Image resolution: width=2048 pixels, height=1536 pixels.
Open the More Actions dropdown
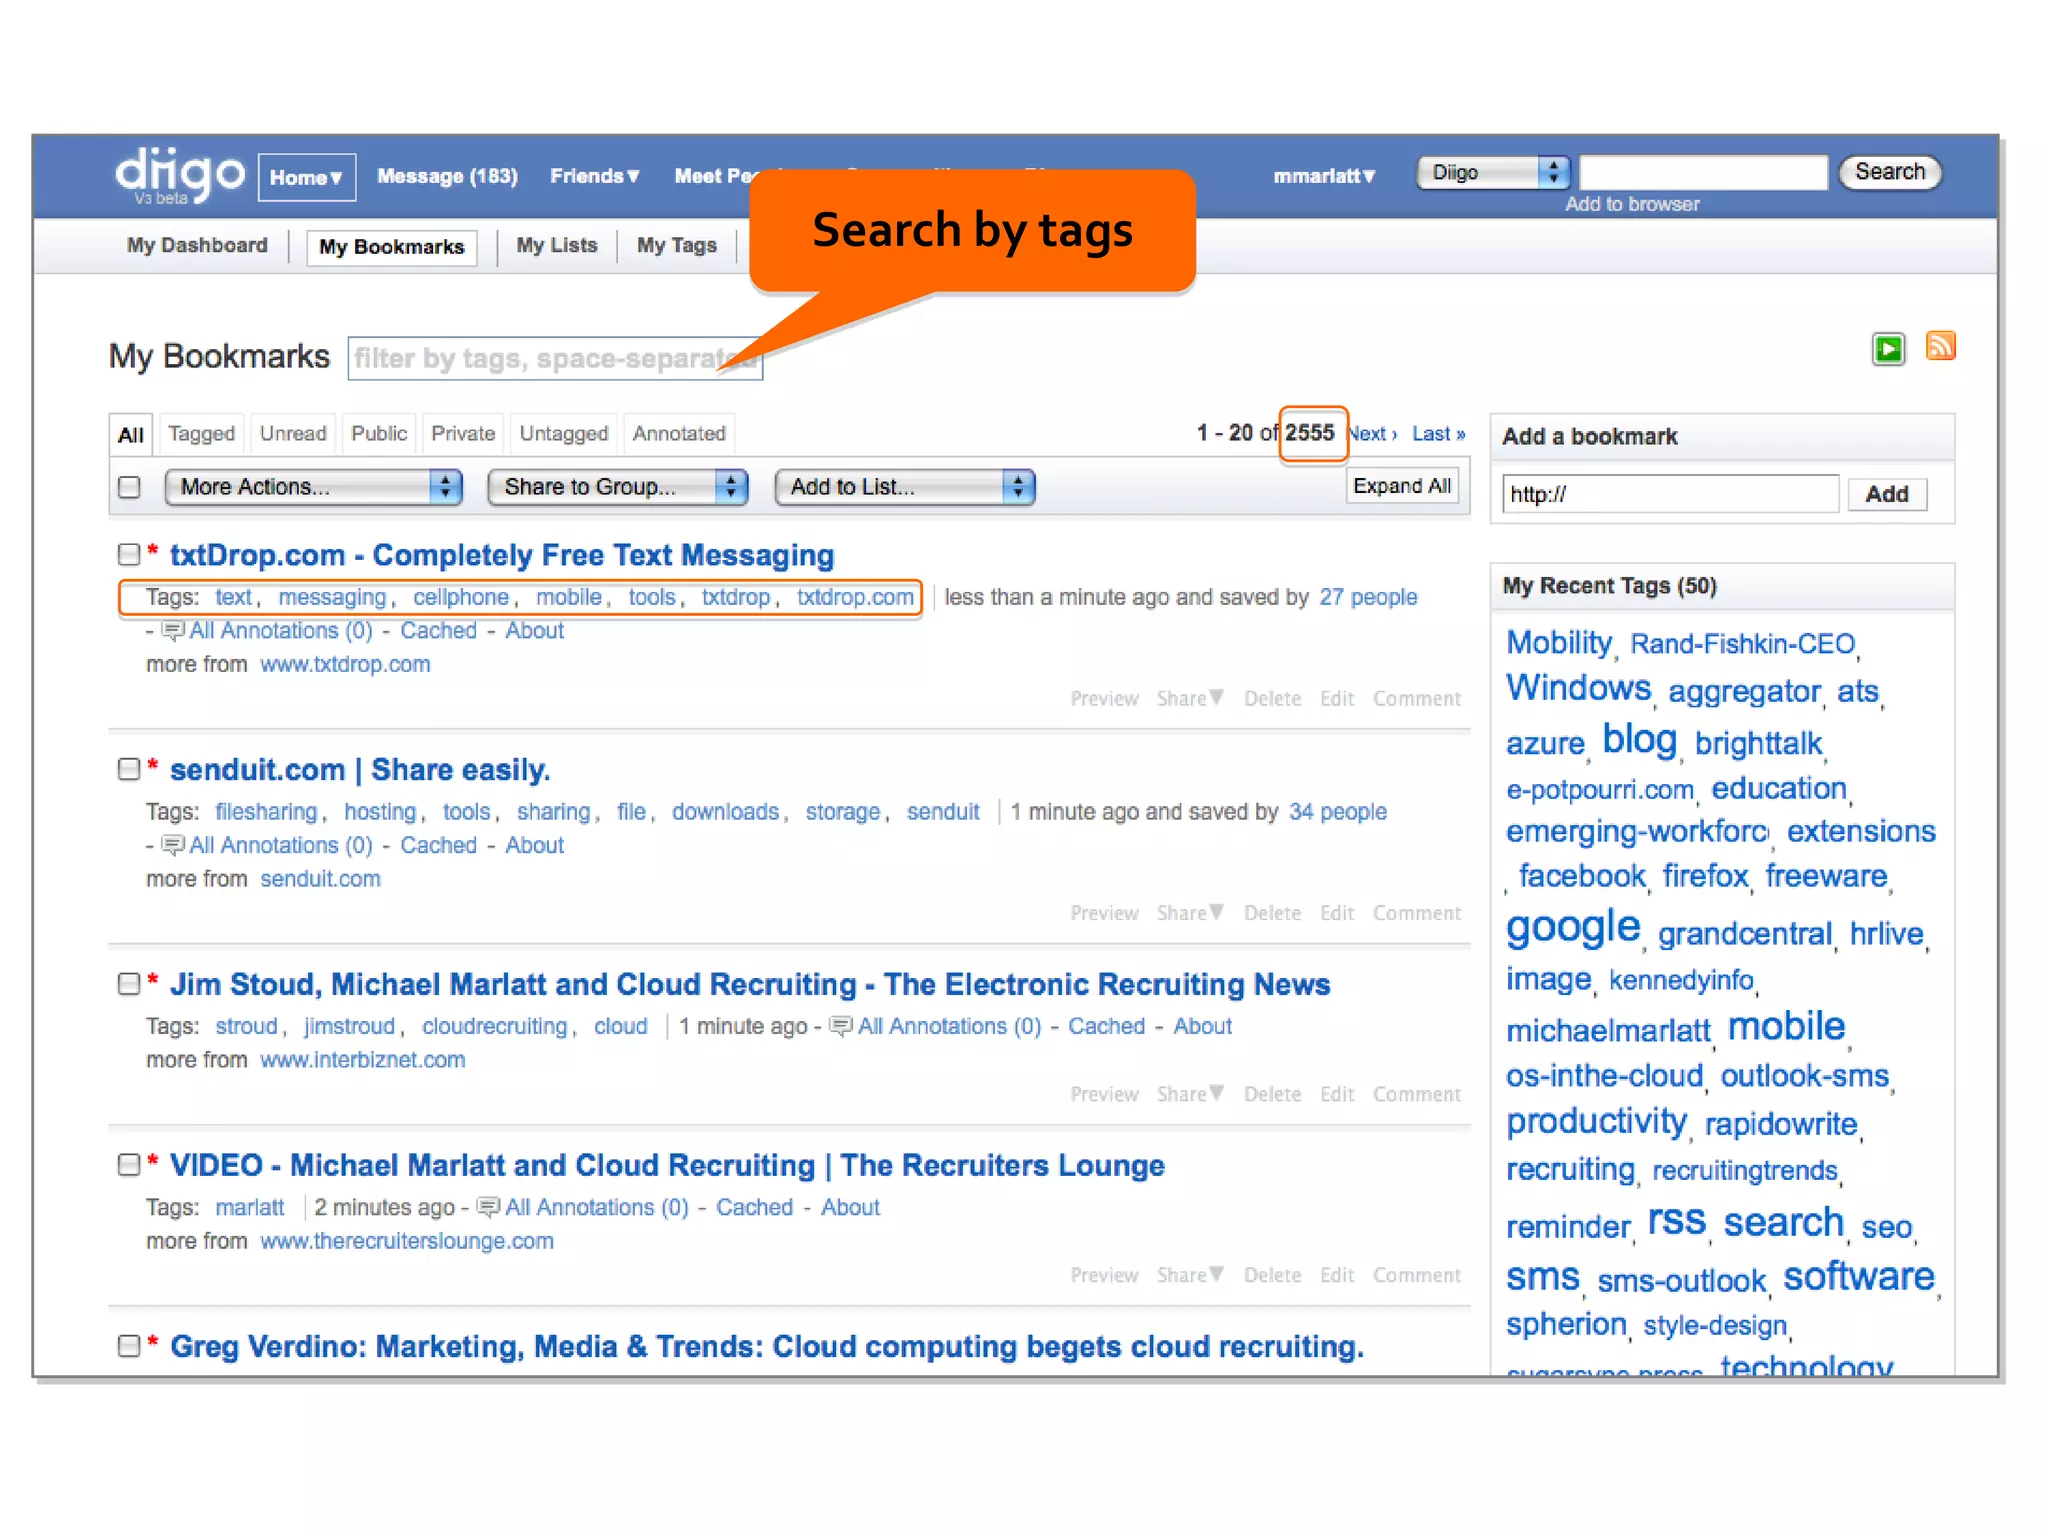click(x=313, y=487)
